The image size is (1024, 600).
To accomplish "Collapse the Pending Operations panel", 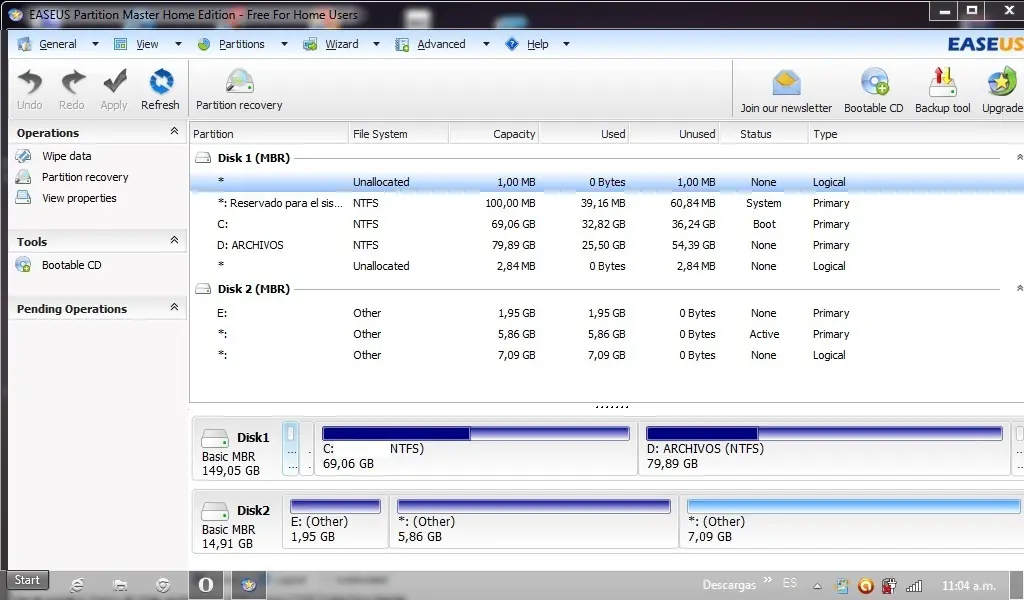I will click(174, 307).
